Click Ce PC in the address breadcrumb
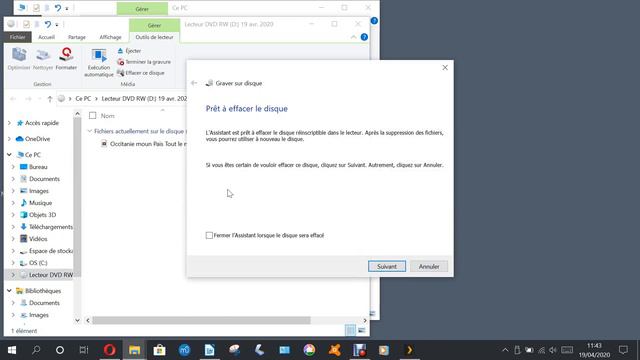The image size is (640, 360). click(x=83, y=99)
